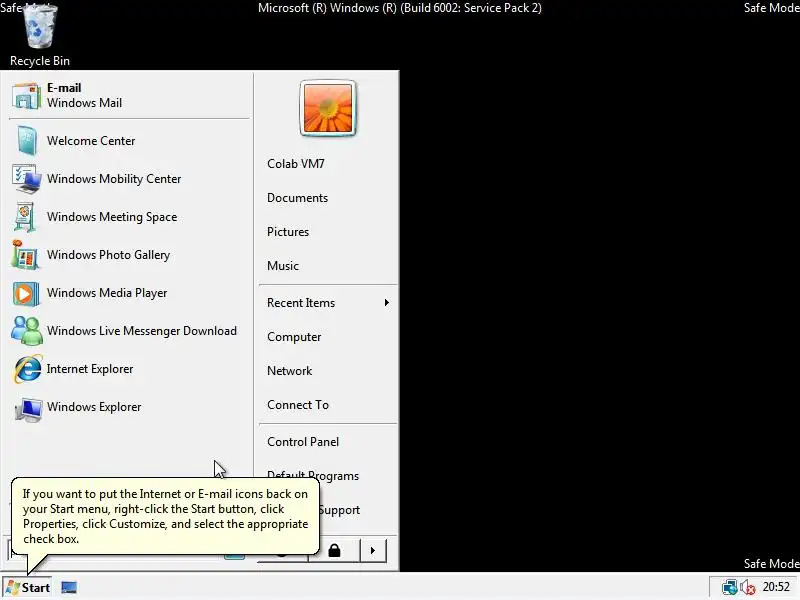This screenshot has height=600, width=800.
Task: Launch Internet Explorer label
Action: 90,369
